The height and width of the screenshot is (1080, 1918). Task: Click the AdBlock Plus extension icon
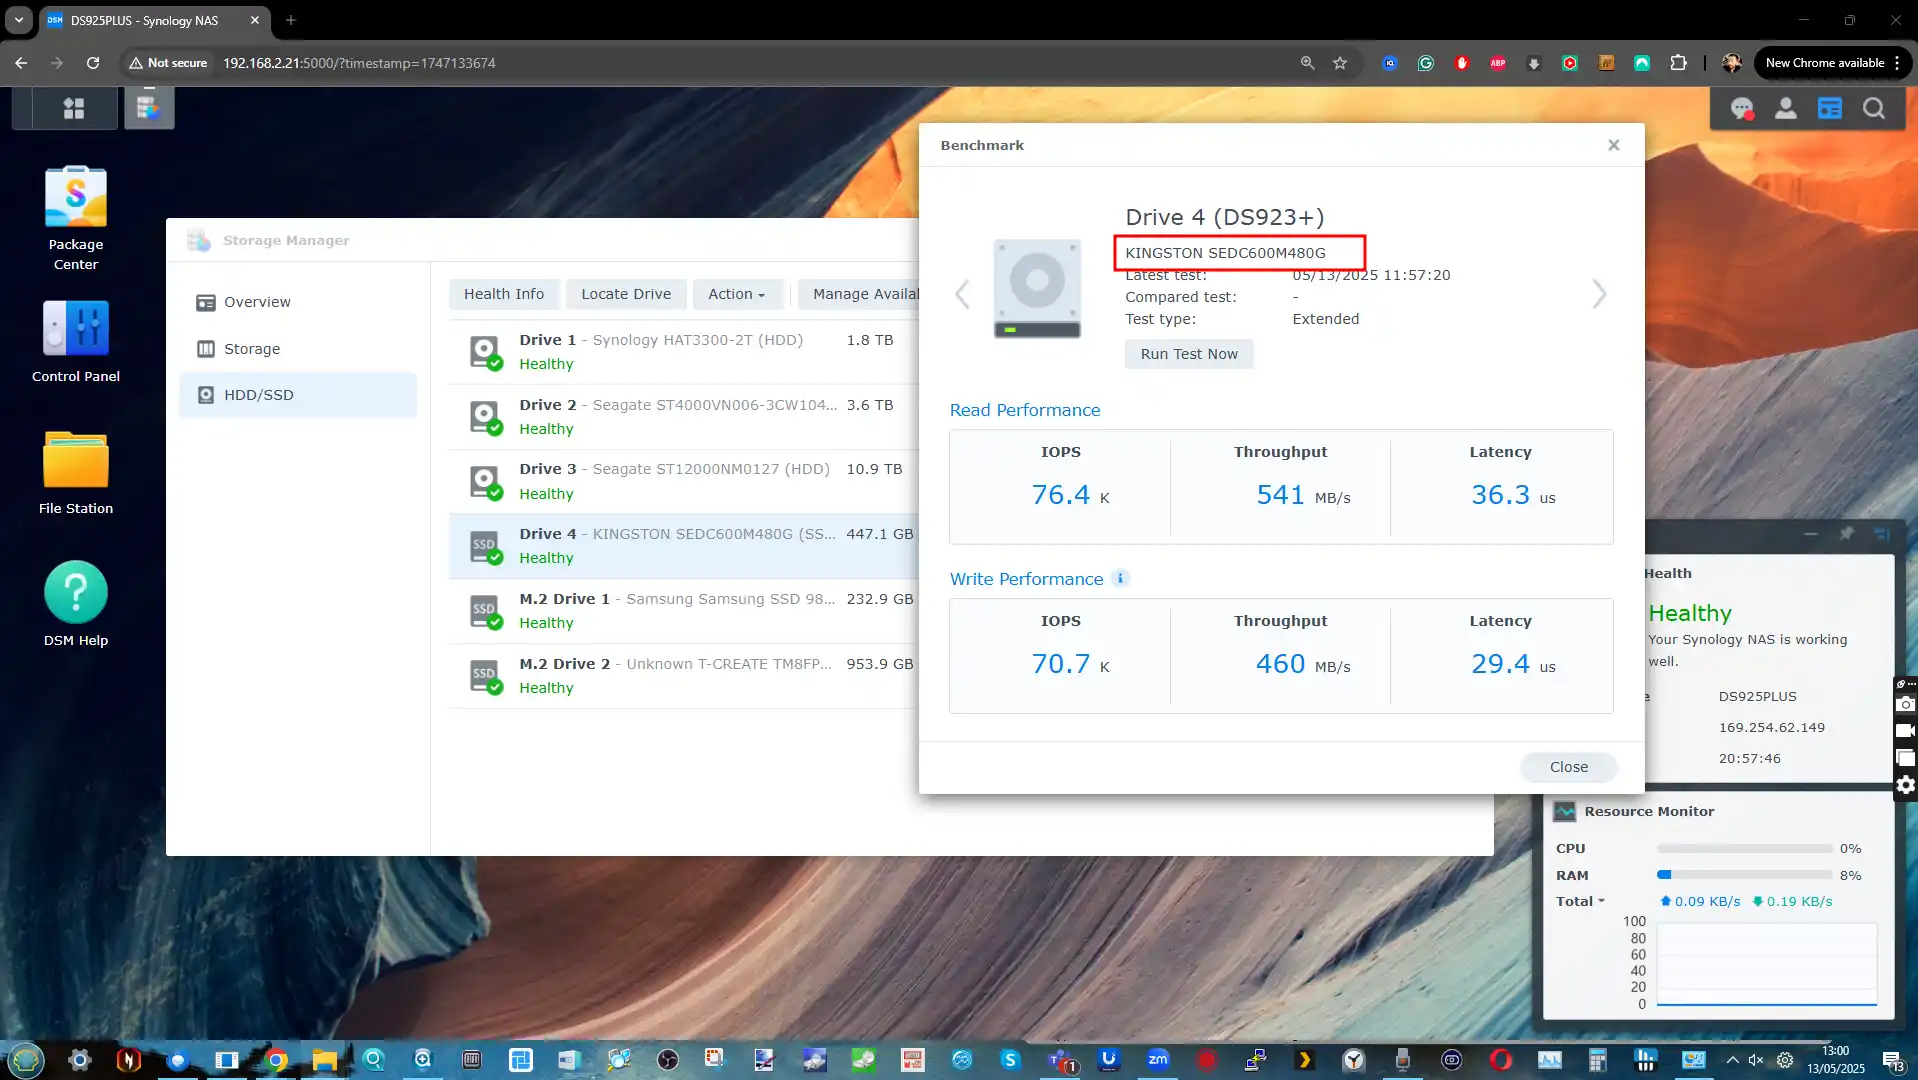[1498, 63]
